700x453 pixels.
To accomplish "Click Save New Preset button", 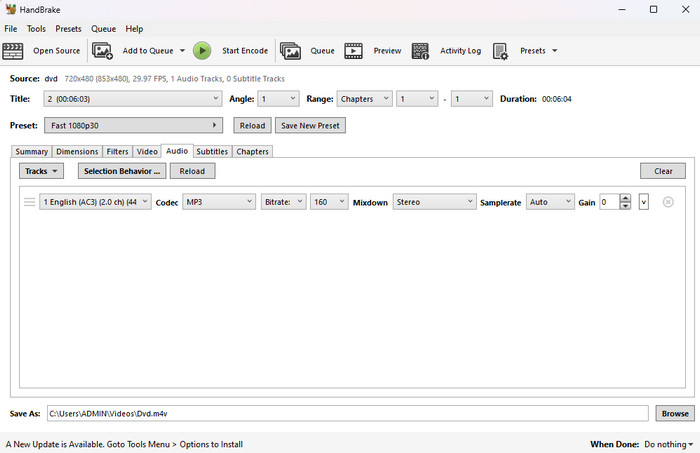I will coord(310,125).
